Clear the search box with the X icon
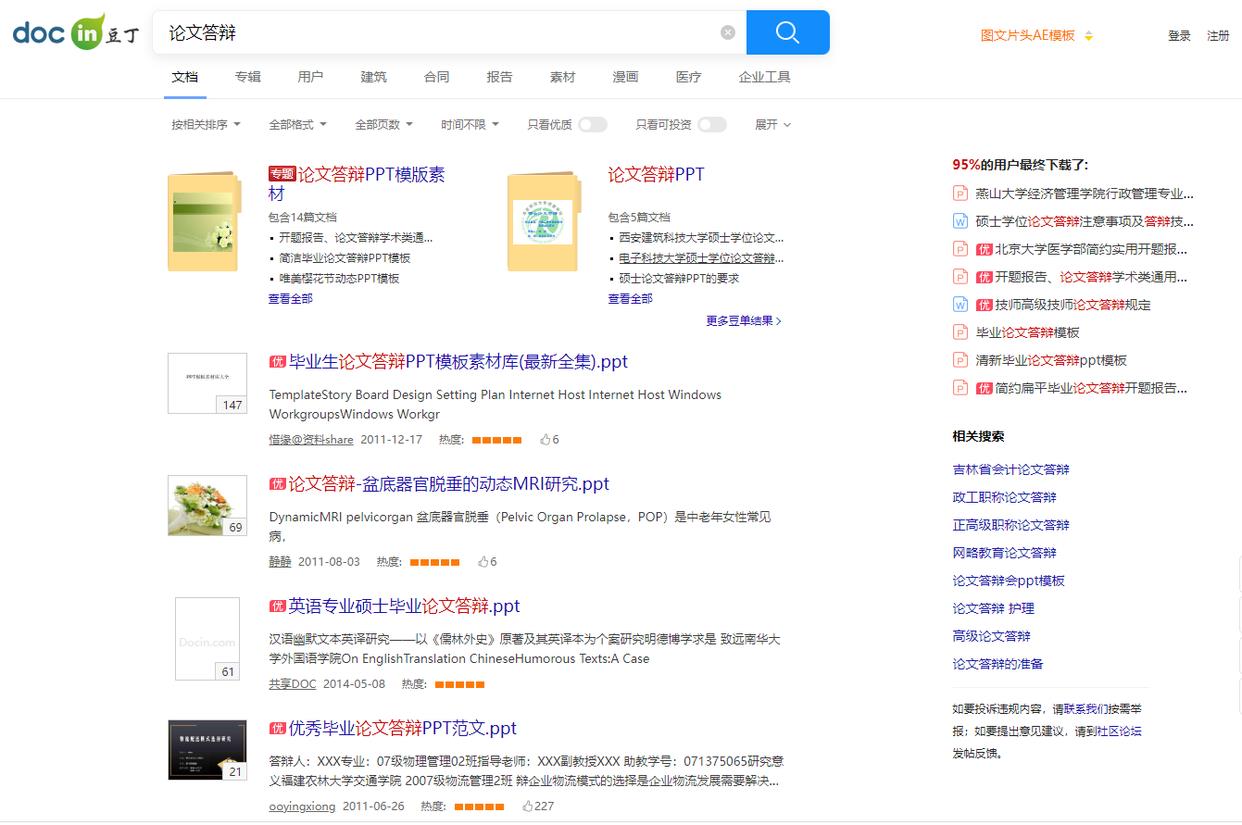This screenshot has height=825, width=1242. 728,33
